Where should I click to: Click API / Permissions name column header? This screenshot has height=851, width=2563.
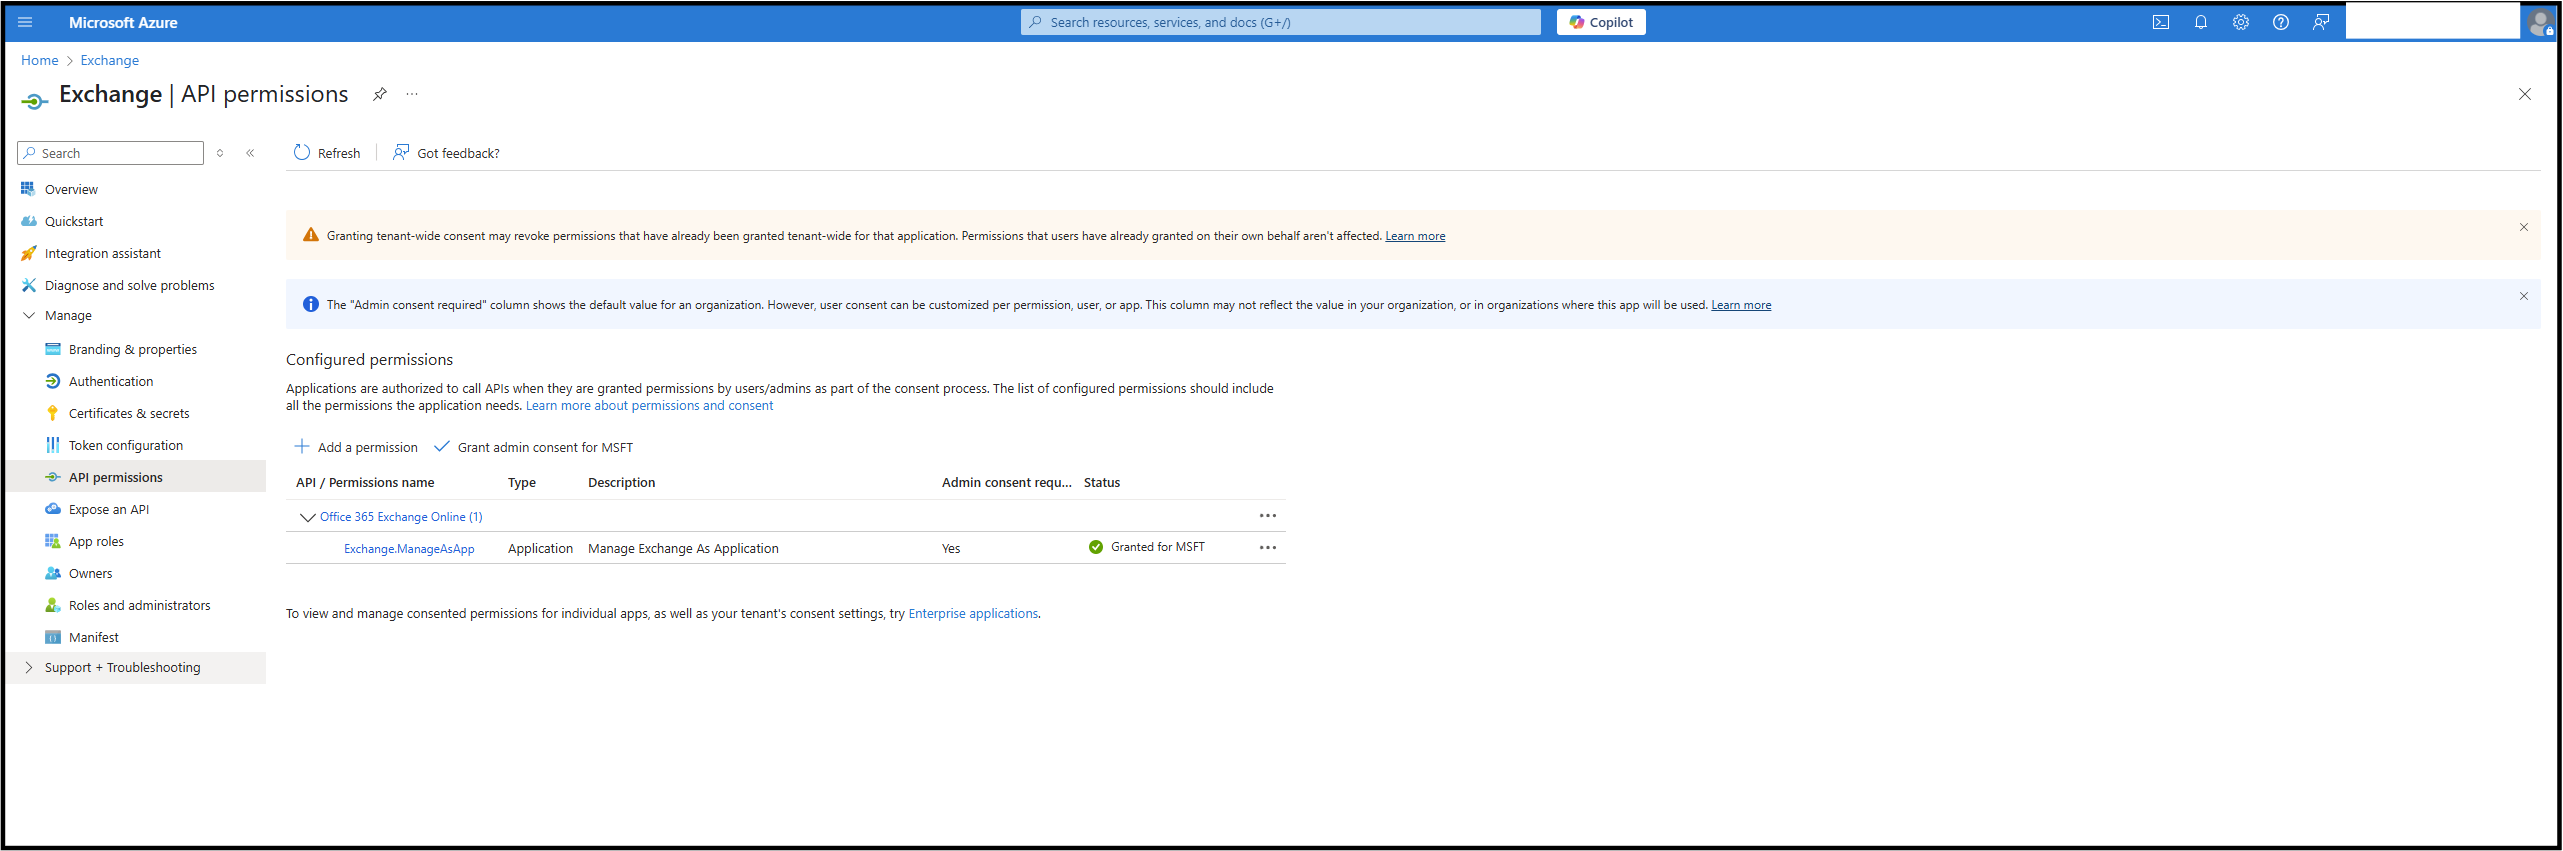365,482
